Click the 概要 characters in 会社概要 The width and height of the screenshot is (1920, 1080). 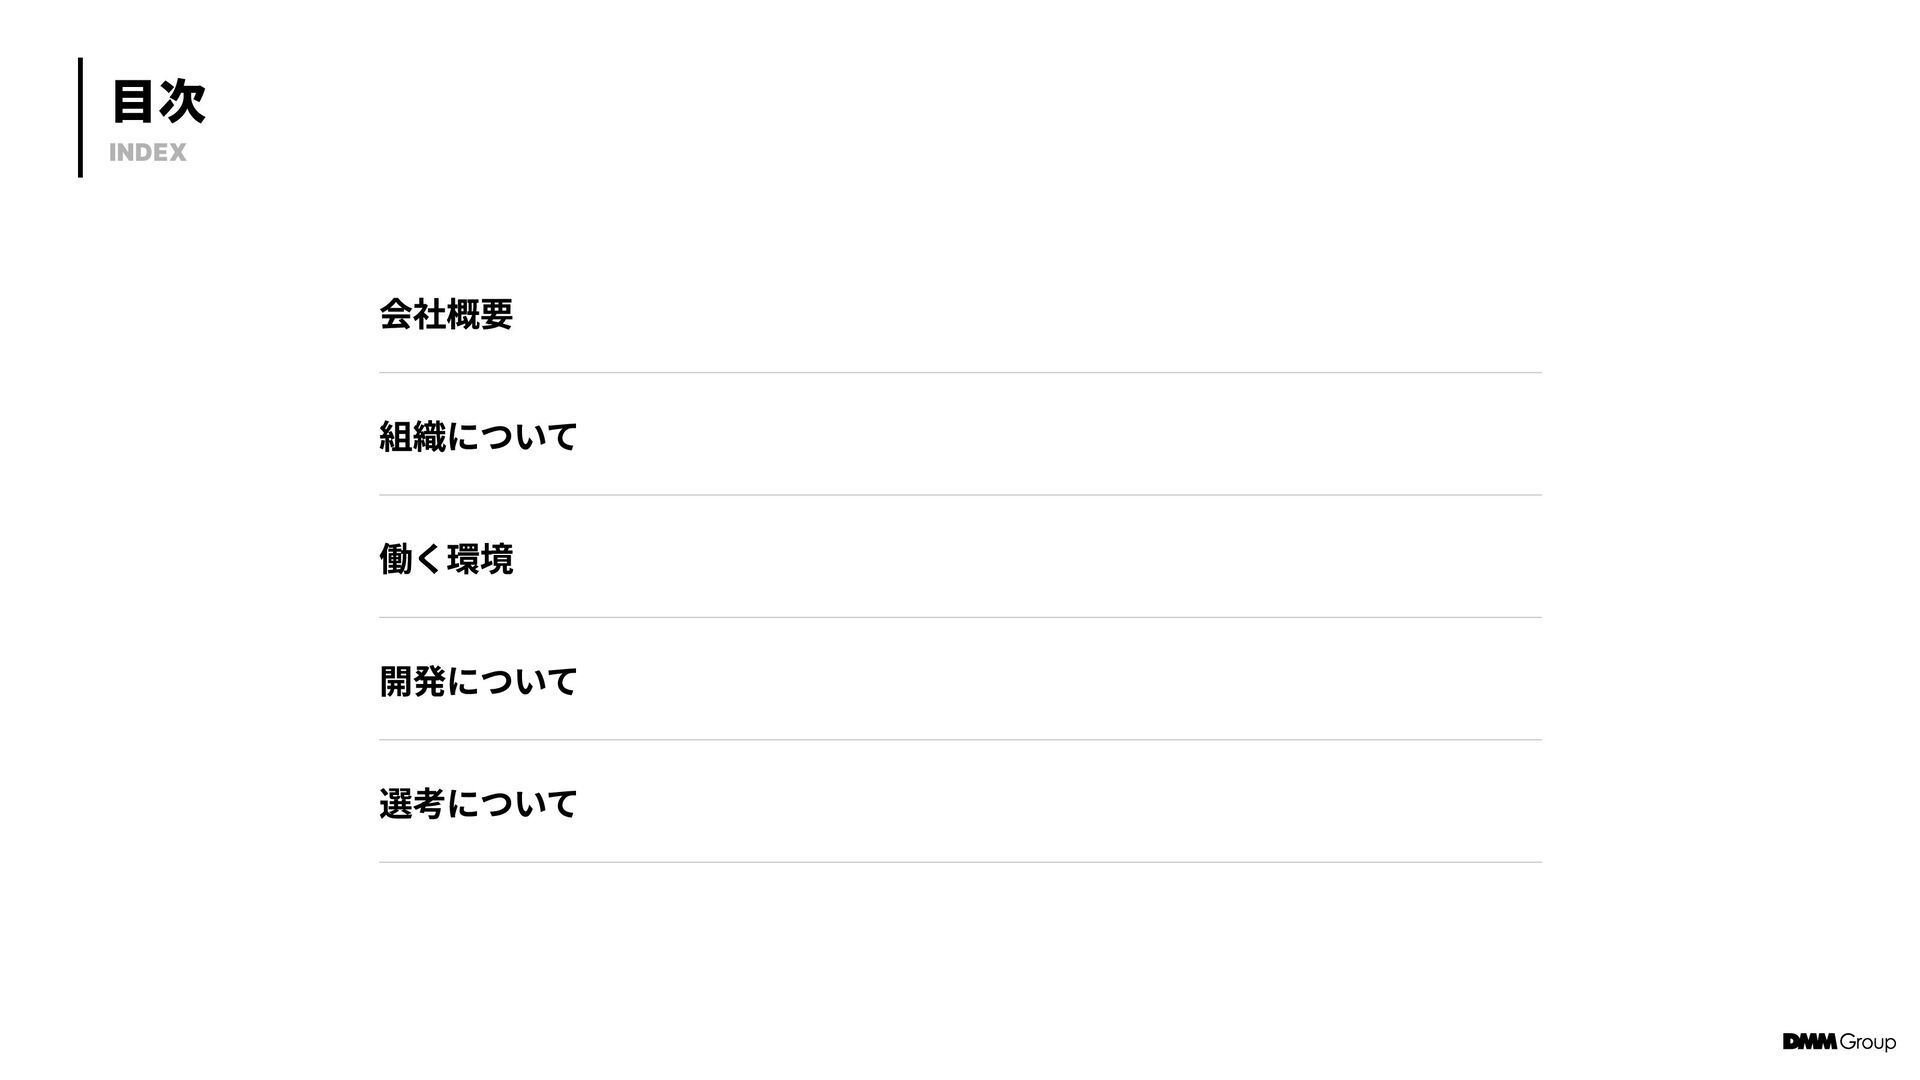click(x=480, y=314)
